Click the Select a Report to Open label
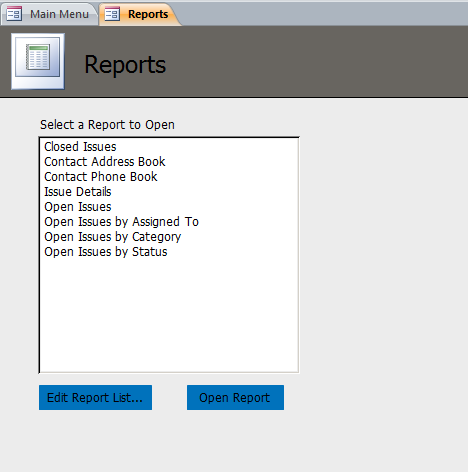Screen dimensions: 468x472 [x=107, y=125]
